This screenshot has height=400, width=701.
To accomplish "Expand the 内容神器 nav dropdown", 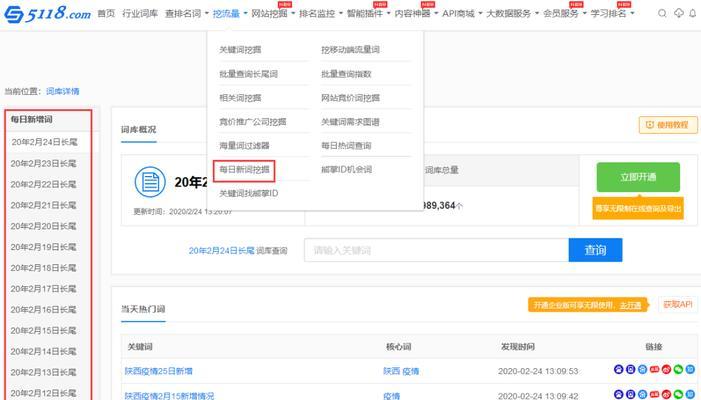I will 416,13.
